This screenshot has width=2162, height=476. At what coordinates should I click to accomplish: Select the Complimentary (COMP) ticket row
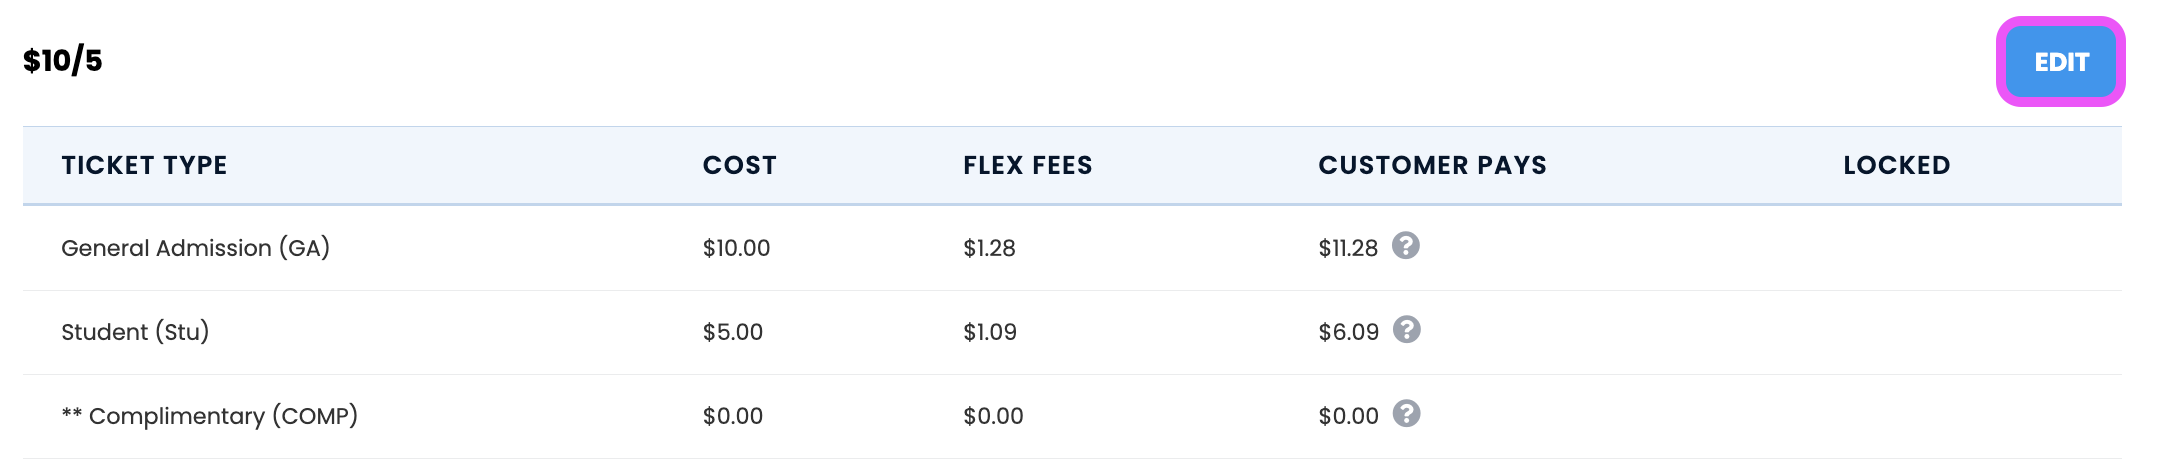tap(1072, 416)
